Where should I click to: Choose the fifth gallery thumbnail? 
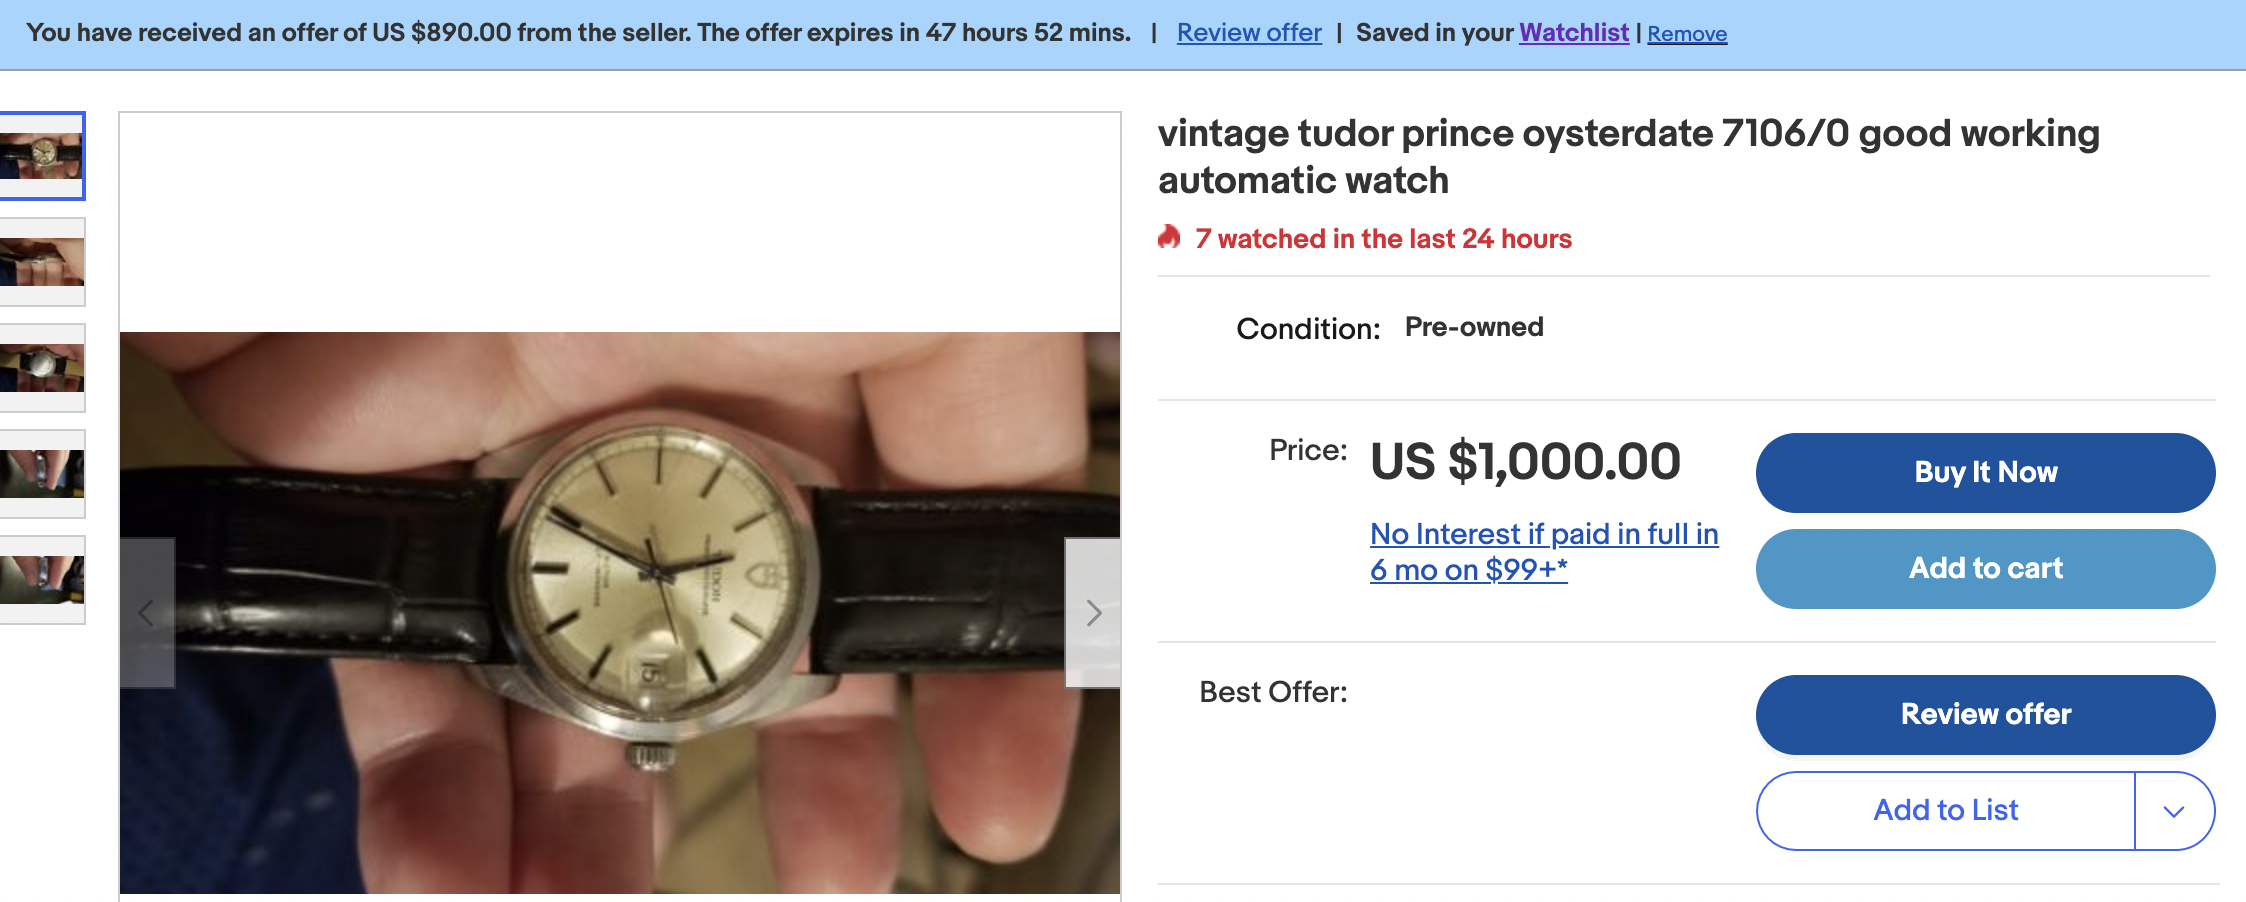pyautogui.click(x=42, y=580)
